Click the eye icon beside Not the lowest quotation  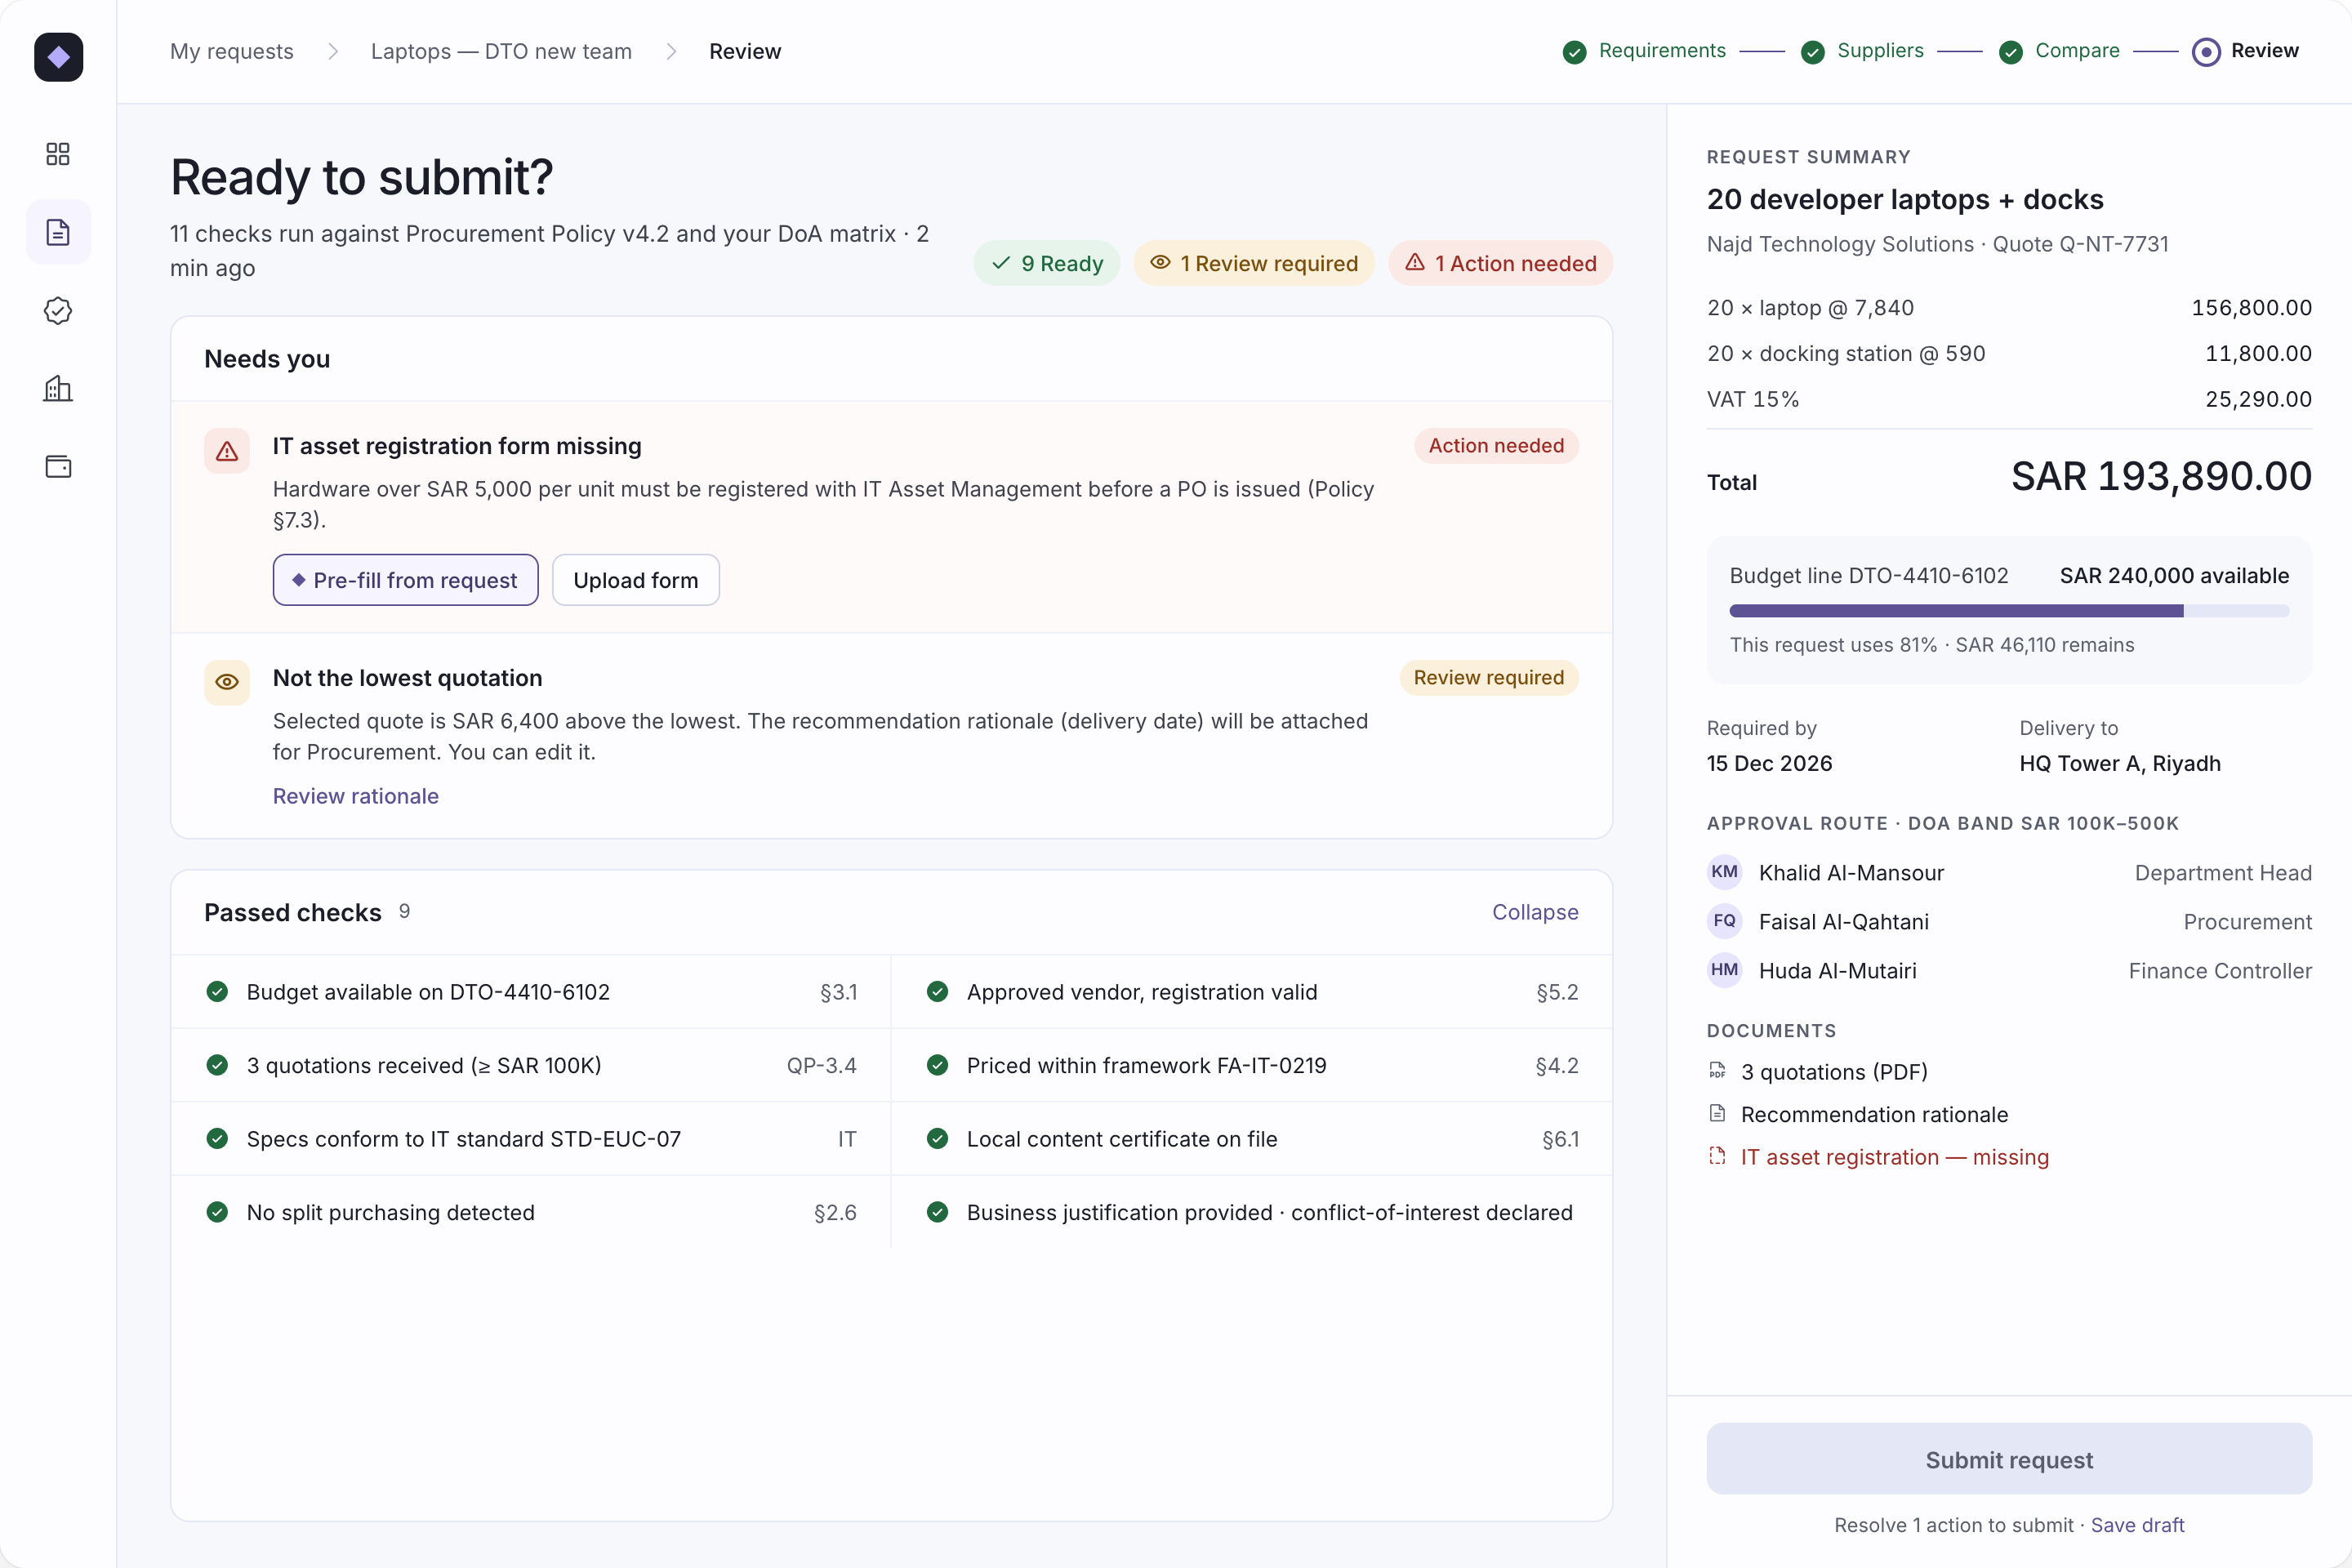coord(227,682)
